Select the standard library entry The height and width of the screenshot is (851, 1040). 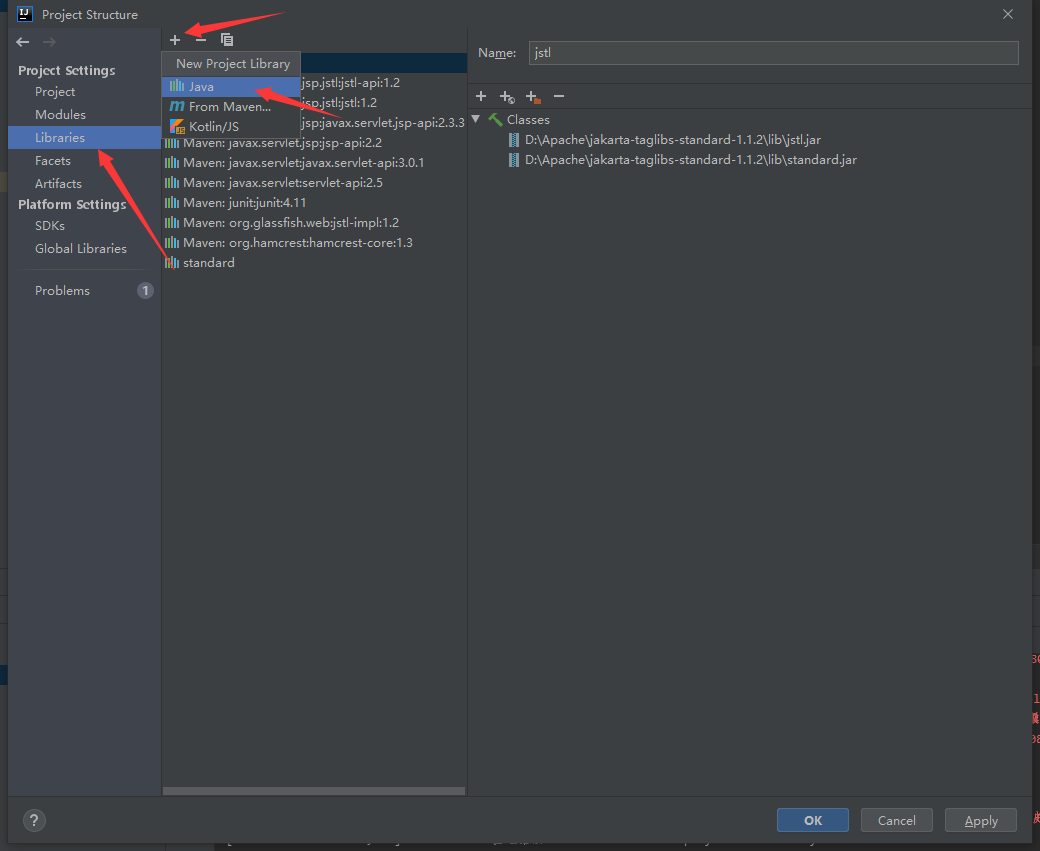click(x=314, y=263)
